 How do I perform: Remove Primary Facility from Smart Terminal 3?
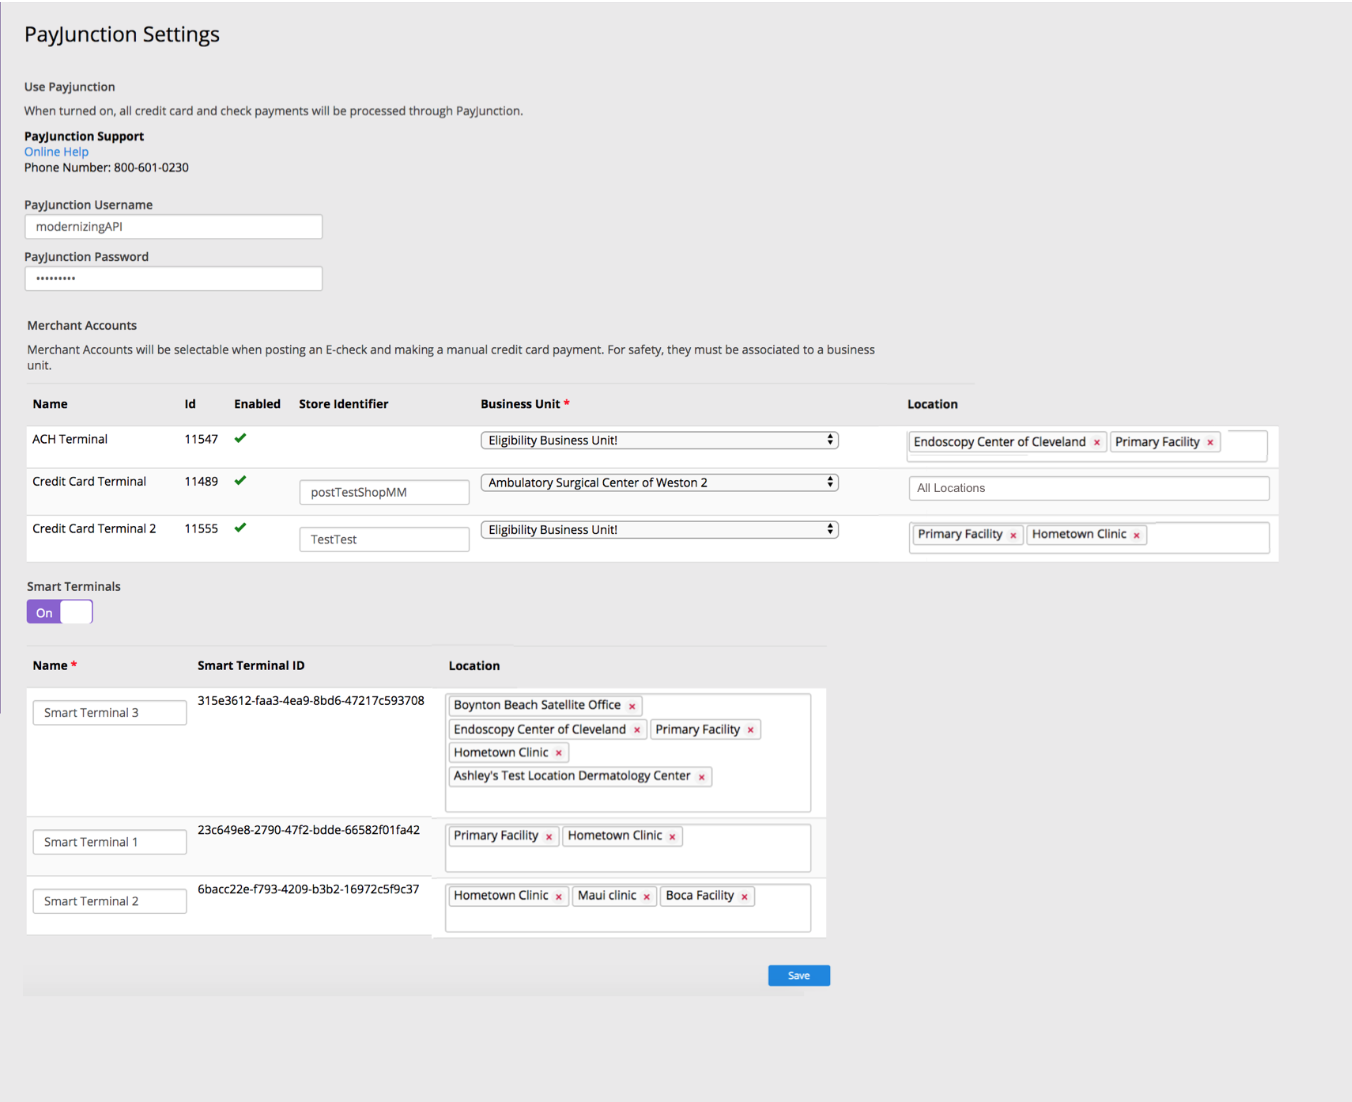click(750, 730)
